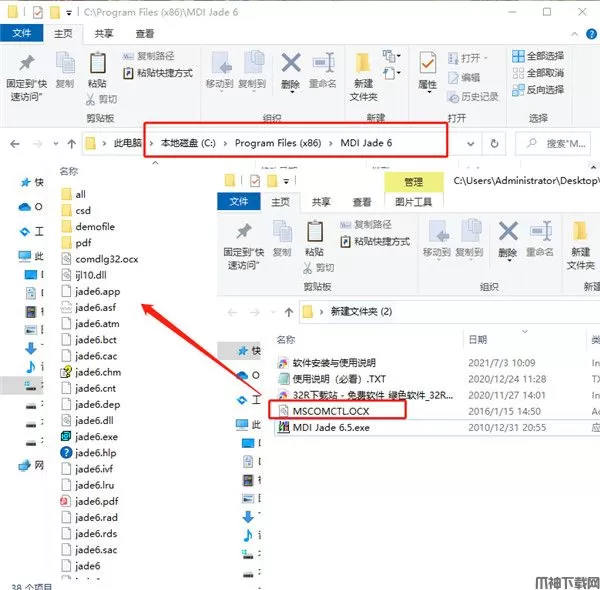Click Program Files (x86) in address breadcrumb
This screenshot has width=600, height=590.
coord(278,143)
